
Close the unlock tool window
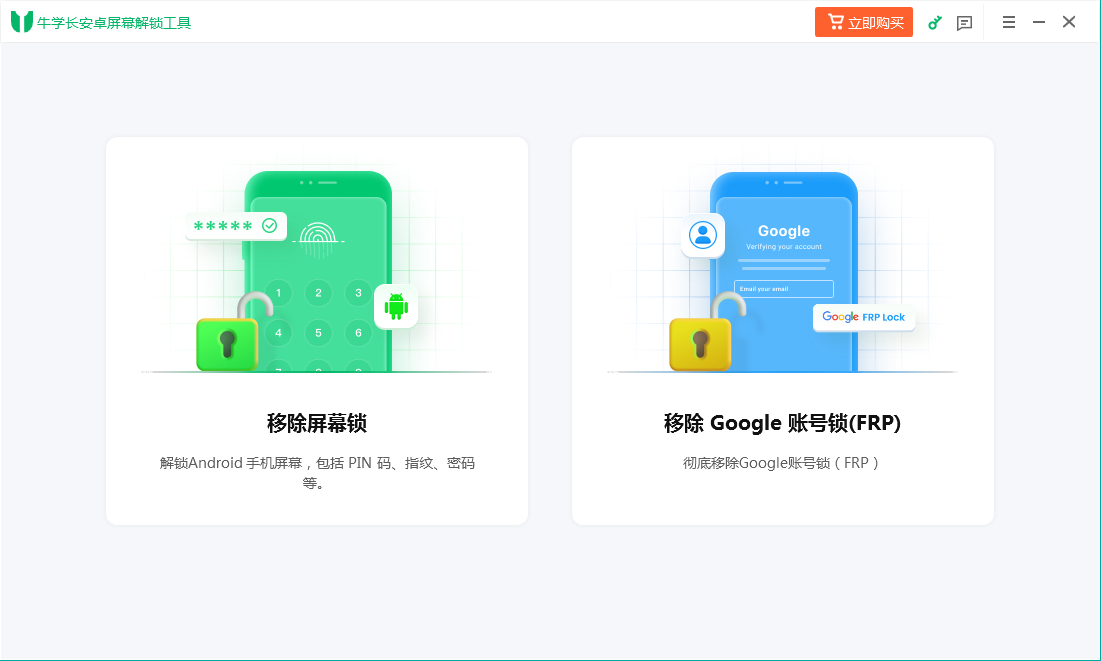click(x=1069, y=22)
